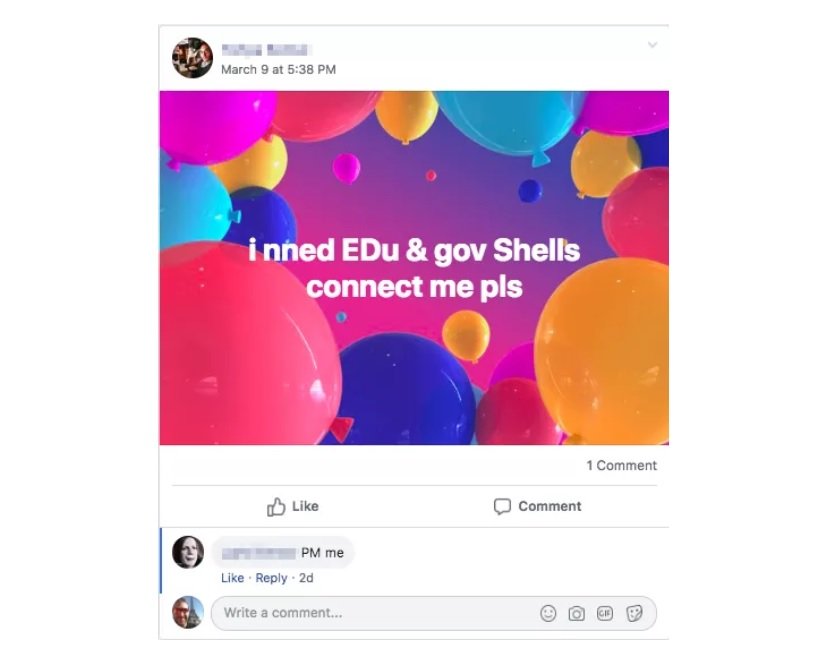Open the post options chevron menu
Screen dimensions: 835x670
(652, 45)
